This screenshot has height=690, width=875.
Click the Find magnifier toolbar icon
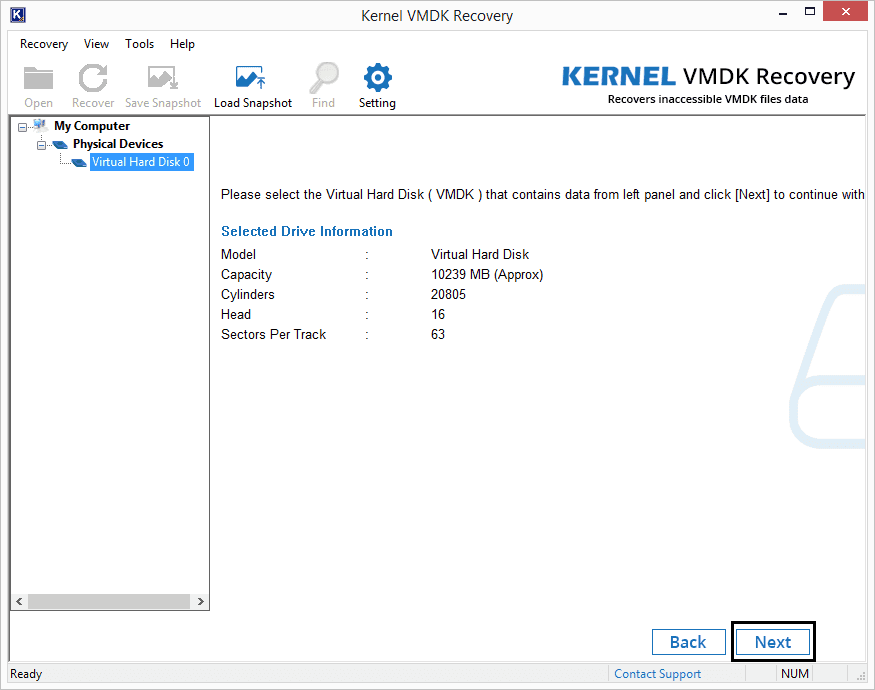tap(324, 78)
